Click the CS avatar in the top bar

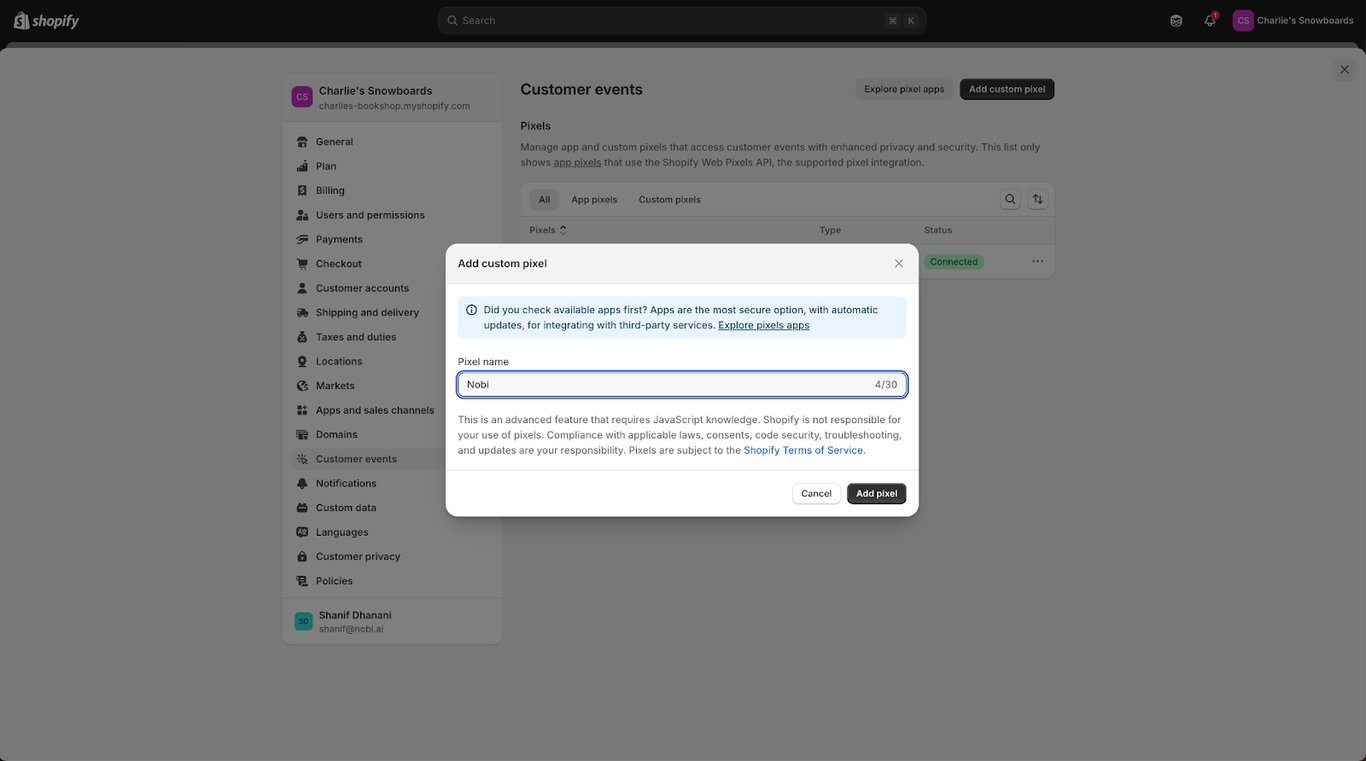point(1243,21)
